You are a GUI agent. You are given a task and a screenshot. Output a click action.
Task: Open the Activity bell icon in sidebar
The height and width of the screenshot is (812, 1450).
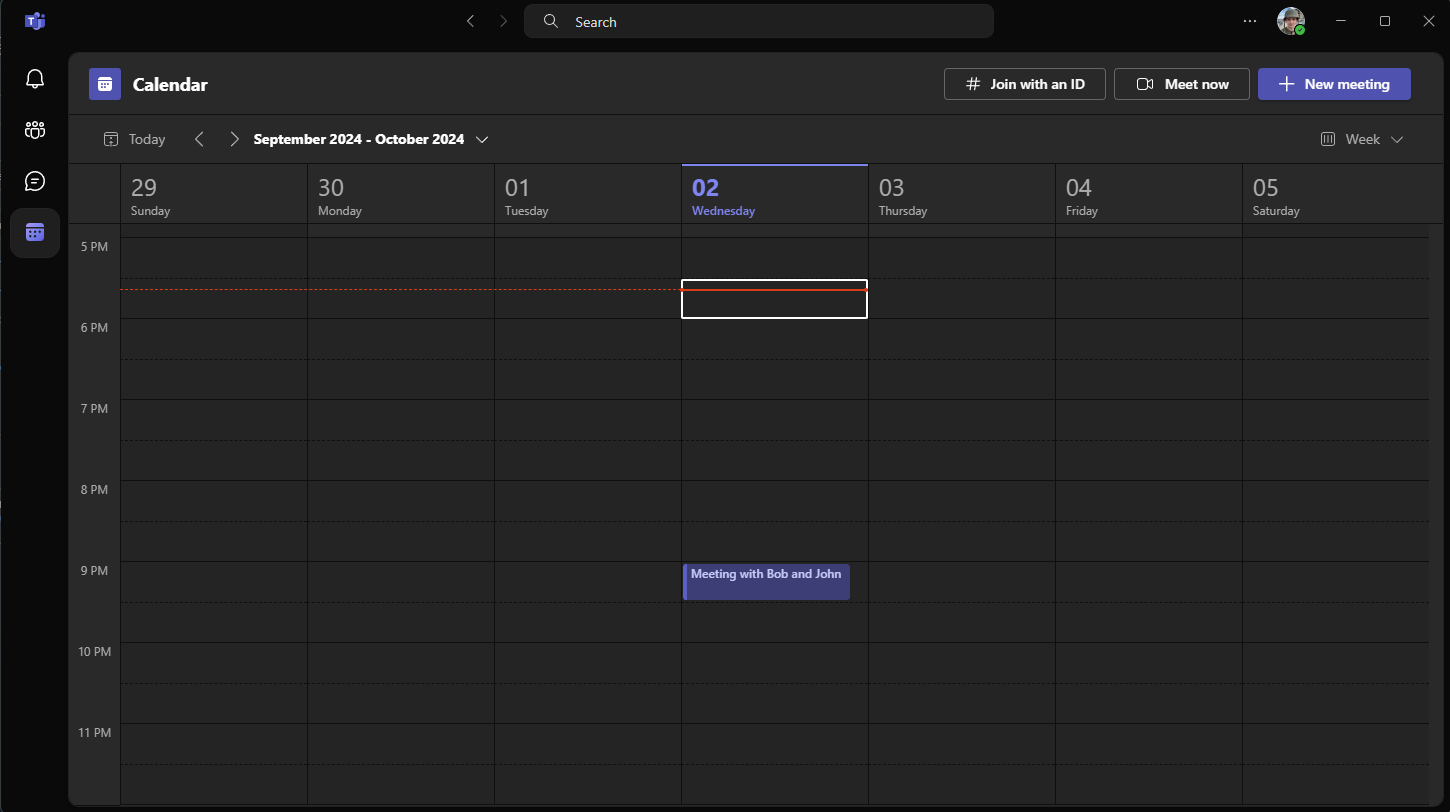pos(35,78)
